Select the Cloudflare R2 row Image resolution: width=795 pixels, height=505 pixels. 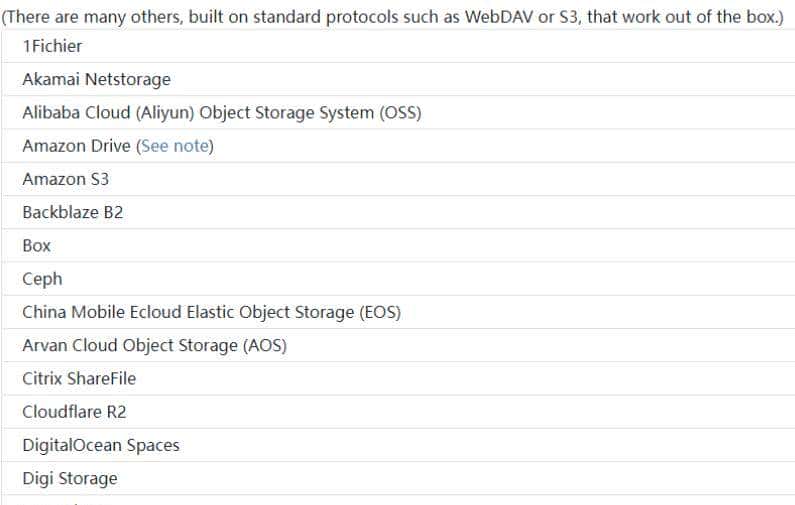74,412
